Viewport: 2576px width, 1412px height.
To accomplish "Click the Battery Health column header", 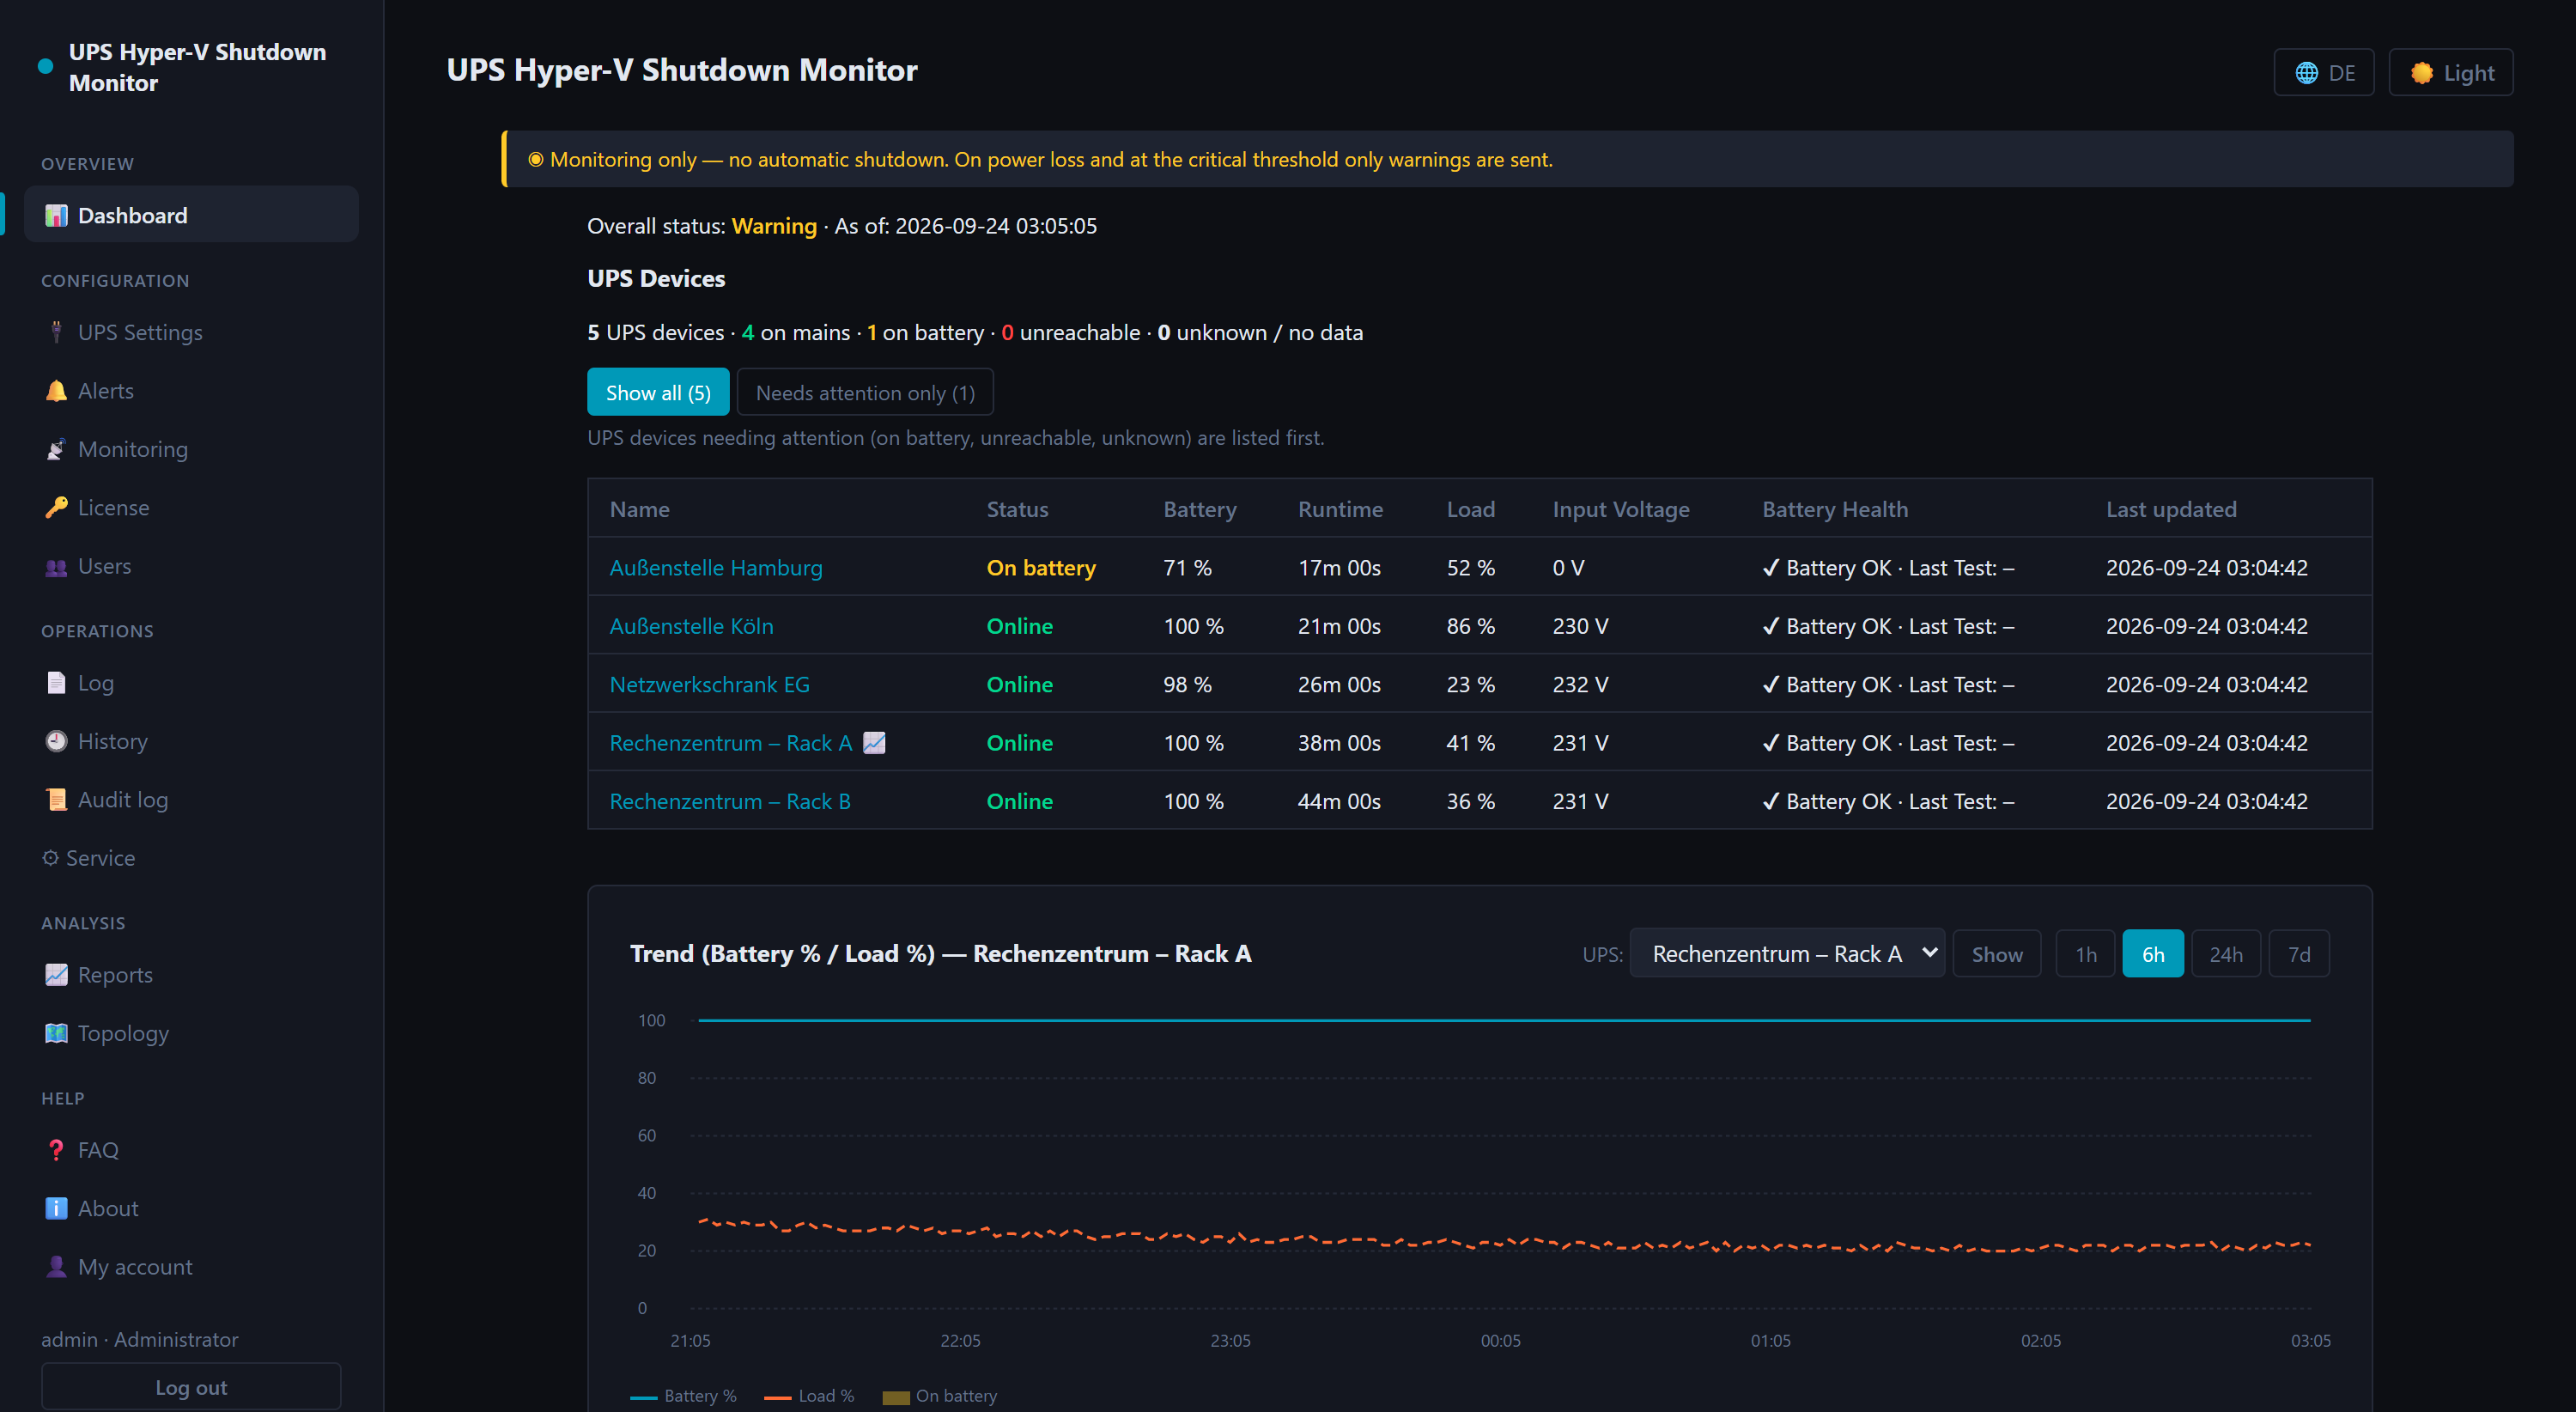I will (x=1835, y=509).
